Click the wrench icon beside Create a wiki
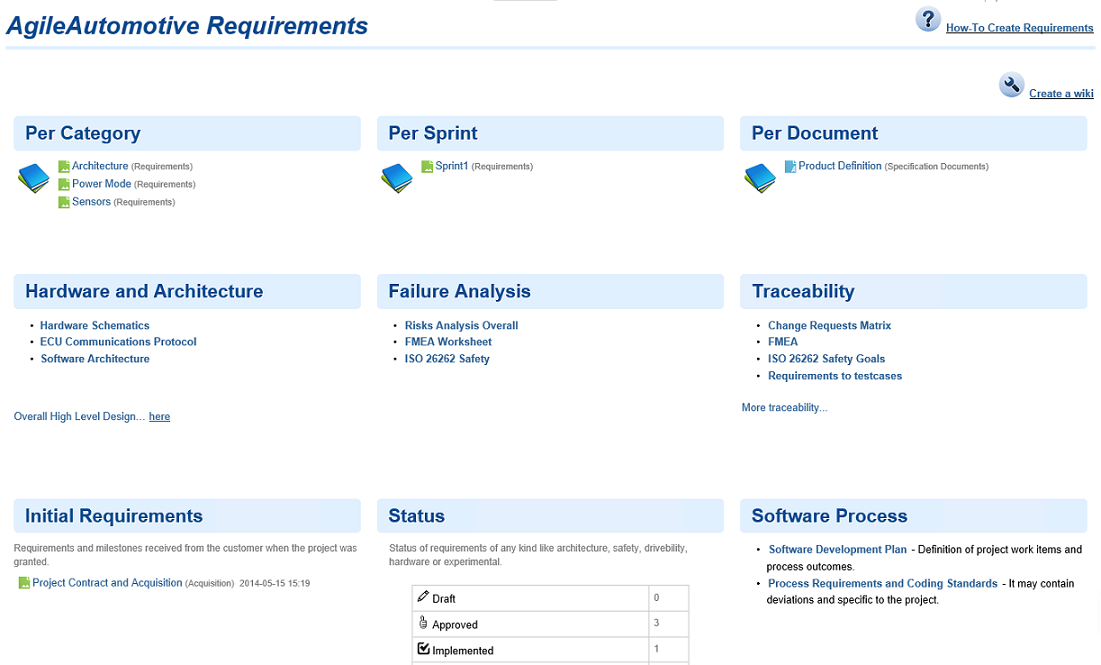1101x665 pixels. click(1011, 85)
